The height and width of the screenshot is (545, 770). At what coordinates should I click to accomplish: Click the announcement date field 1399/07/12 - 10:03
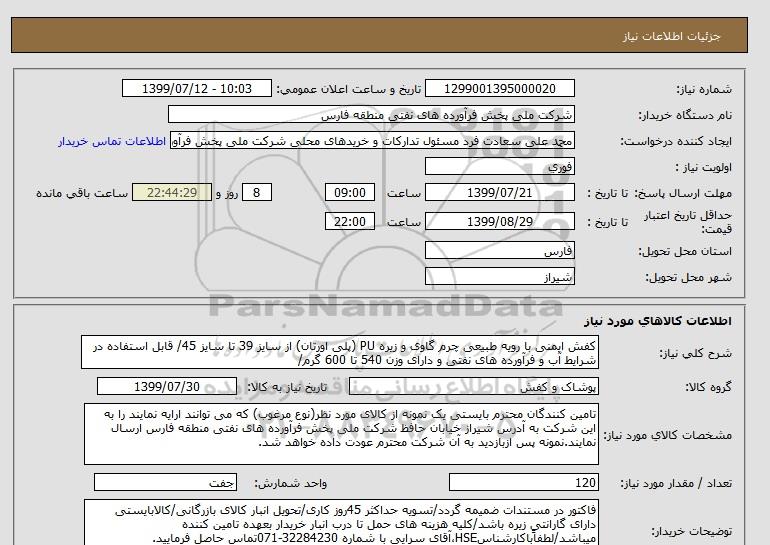(196, 89)
